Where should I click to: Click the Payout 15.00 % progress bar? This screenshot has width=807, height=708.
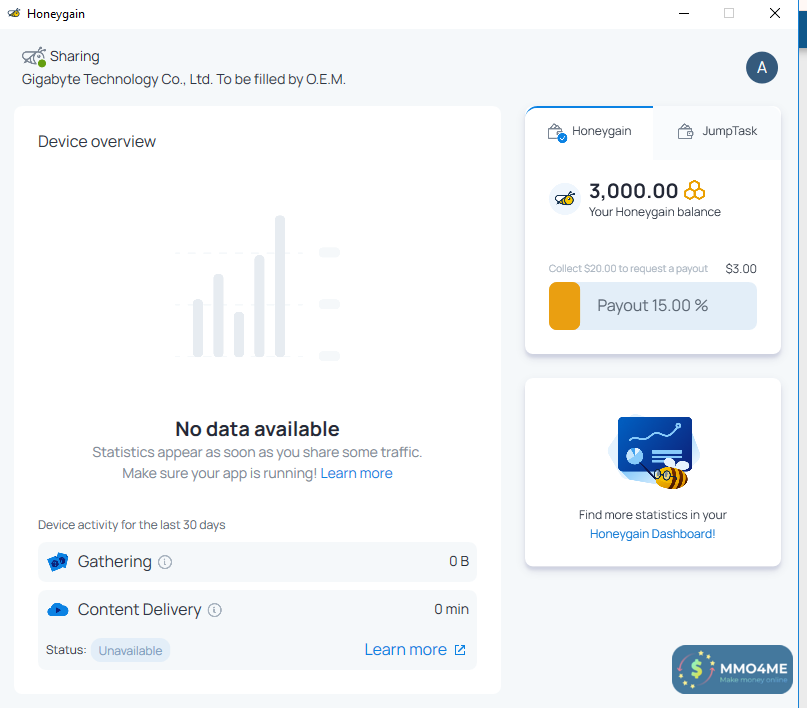coord(652,306)
